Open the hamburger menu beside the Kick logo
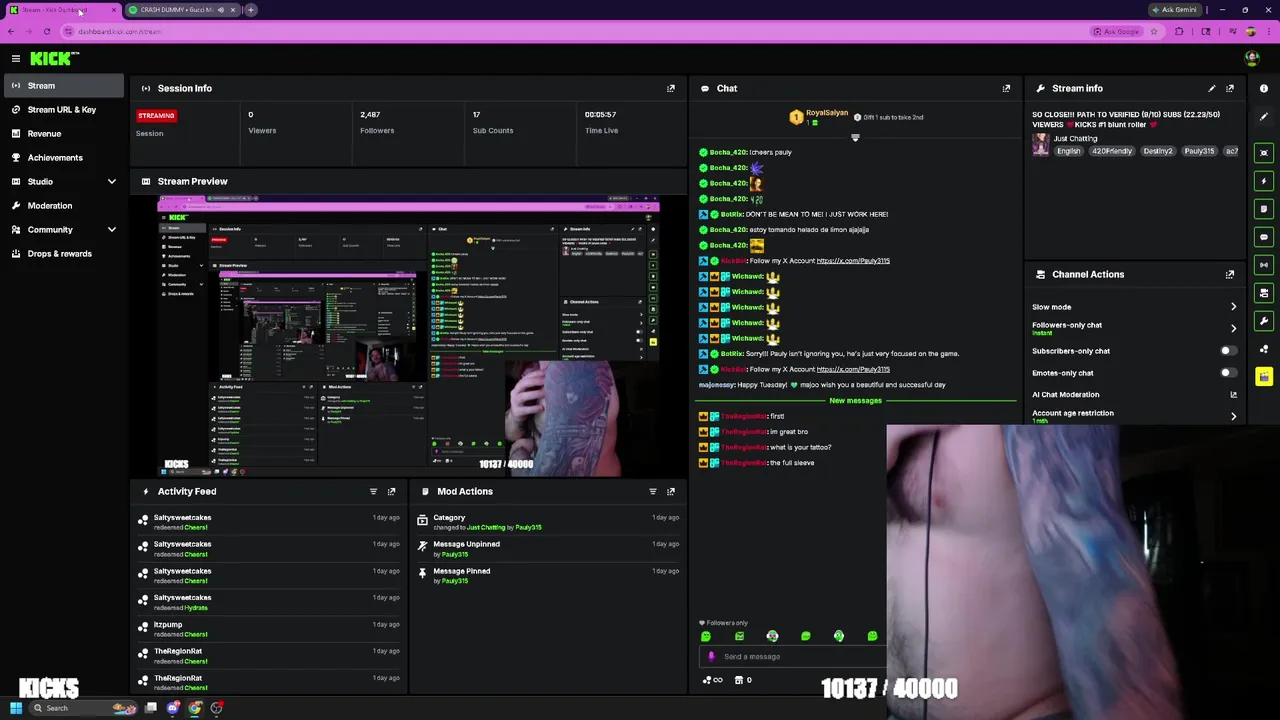 pyautogui.click(x=15, y=59)
